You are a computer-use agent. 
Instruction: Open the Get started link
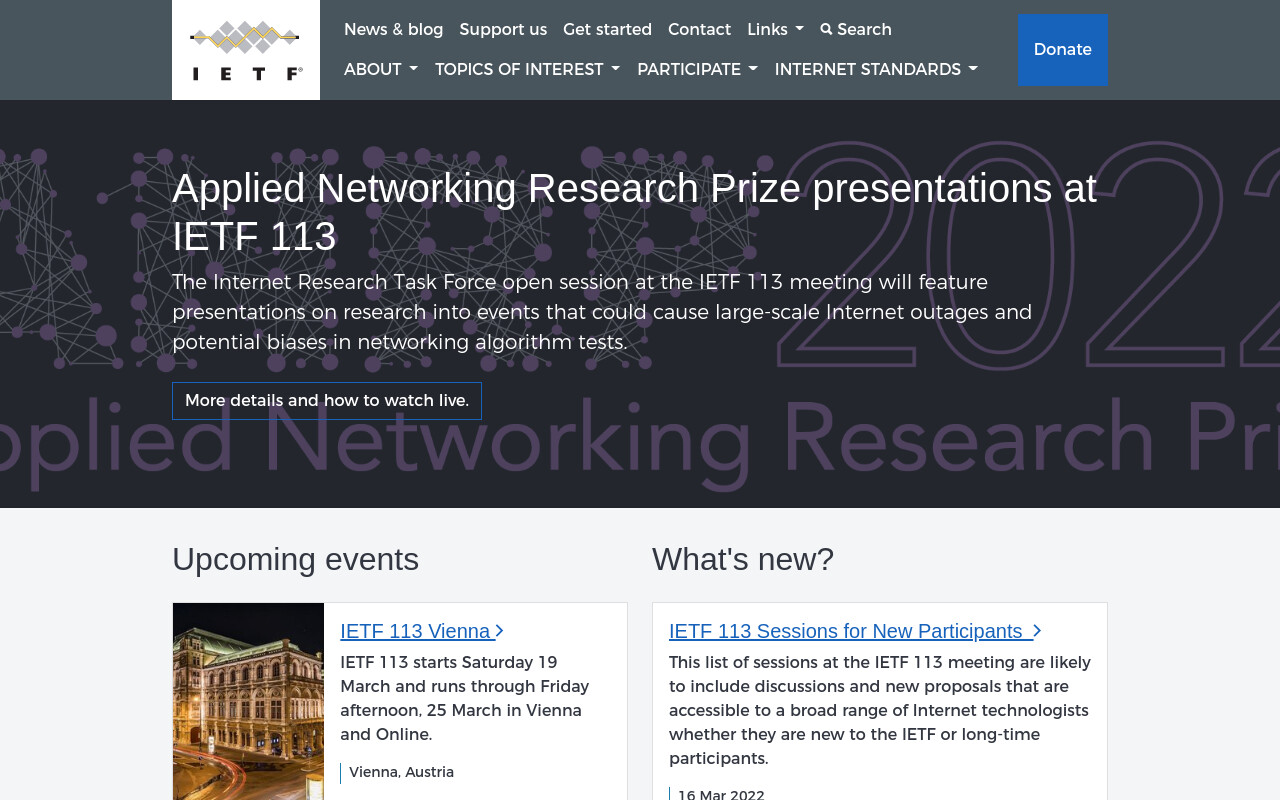pyautogui.click(x=607, y=30)
